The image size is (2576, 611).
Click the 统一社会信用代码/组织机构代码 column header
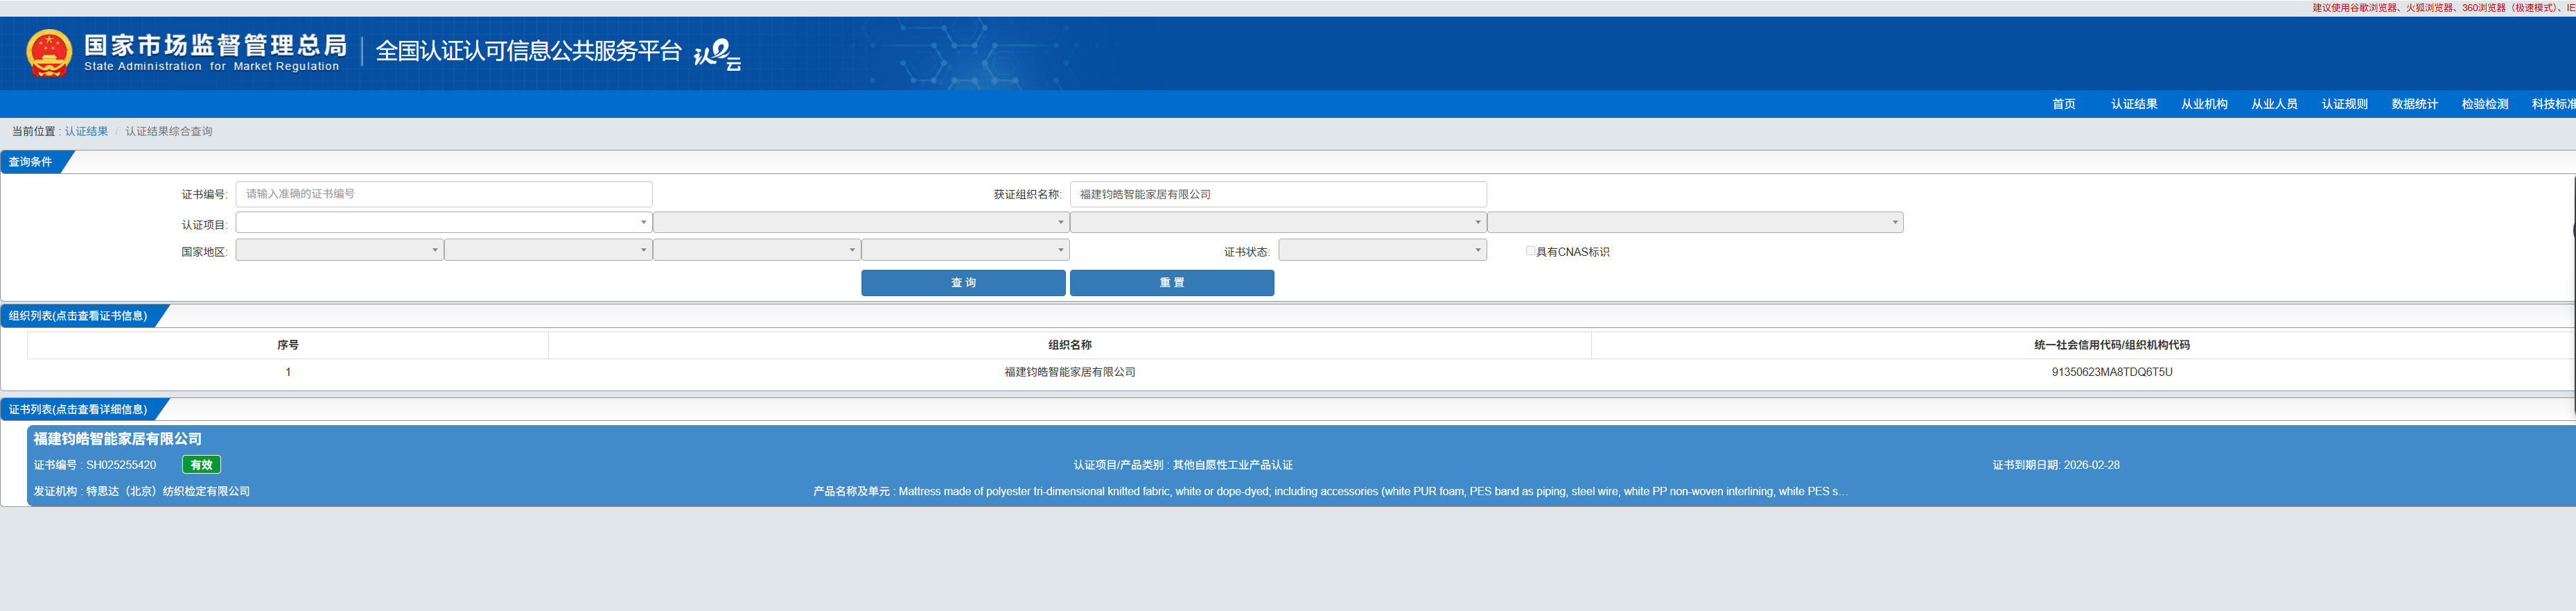point(2112,345)
